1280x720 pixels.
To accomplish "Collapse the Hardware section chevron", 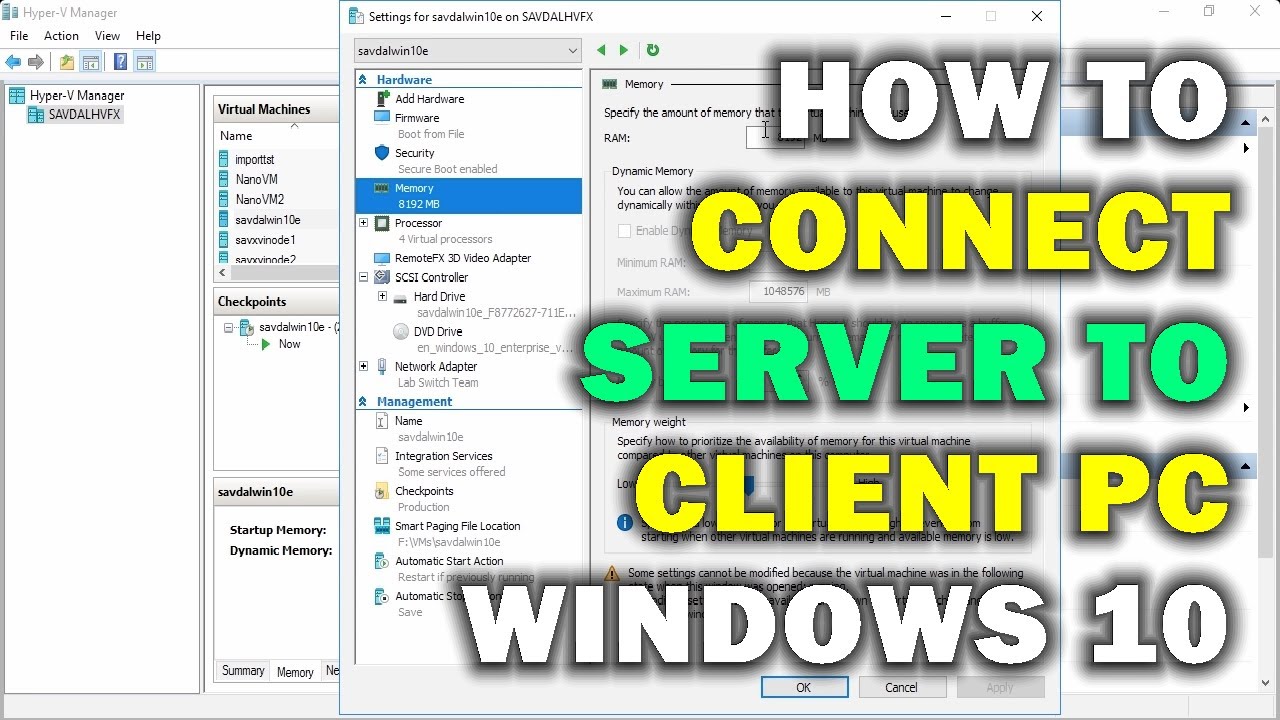I will click(x=363, y=80).
